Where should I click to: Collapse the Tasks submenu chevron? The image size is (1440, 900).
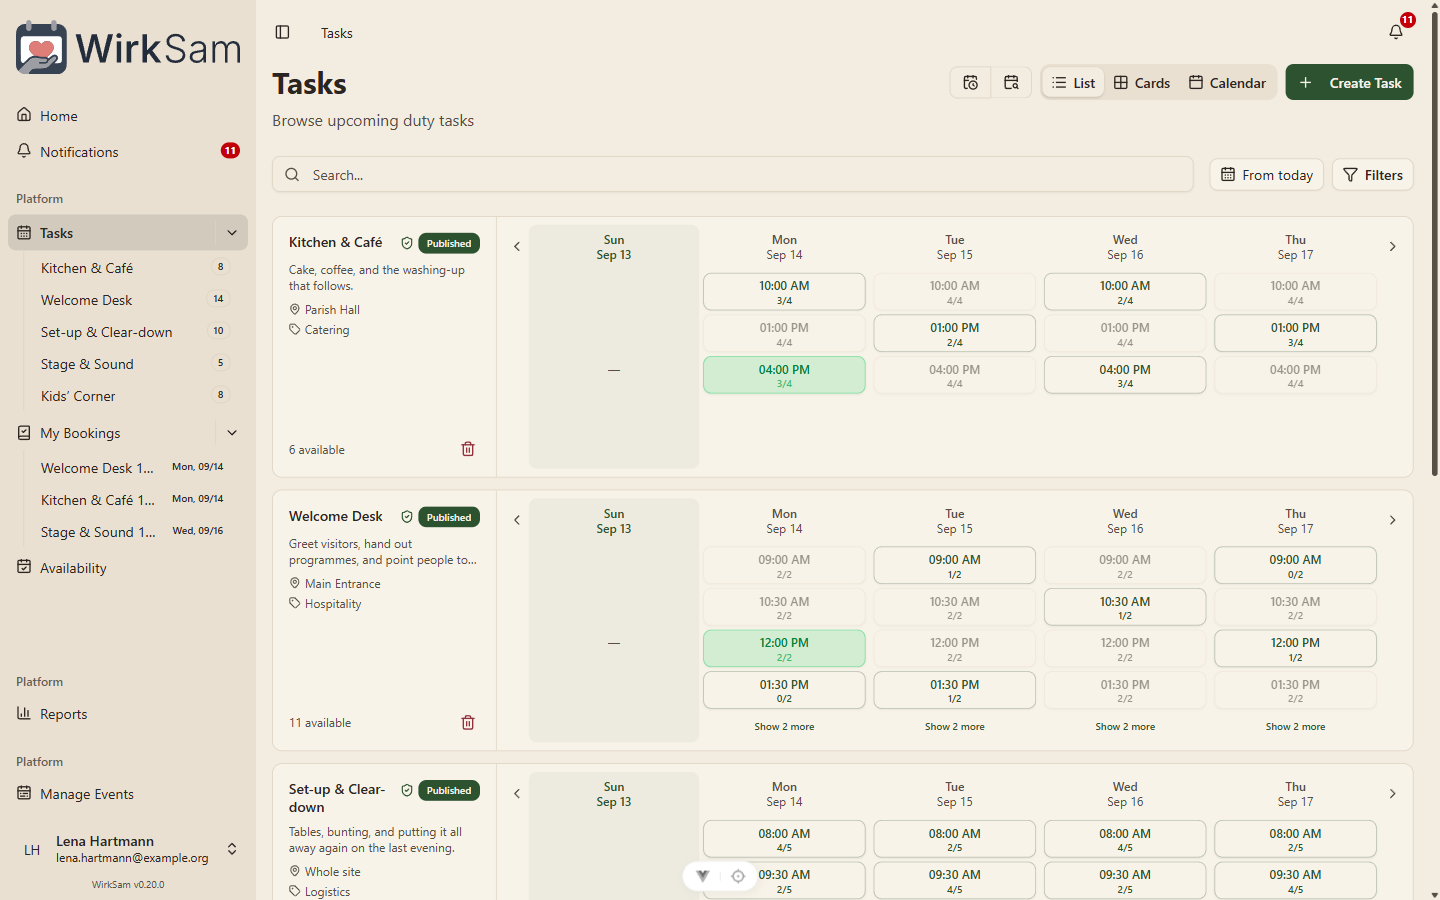point(232,233)
